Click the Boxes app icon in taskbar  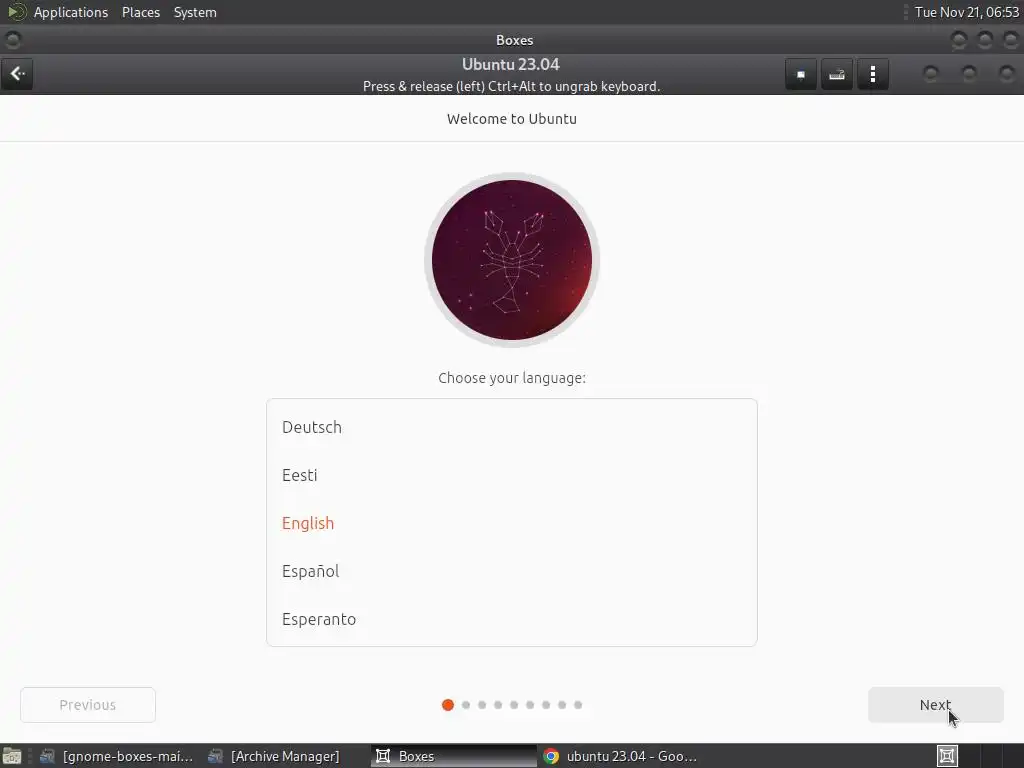(x=383, y=756)
